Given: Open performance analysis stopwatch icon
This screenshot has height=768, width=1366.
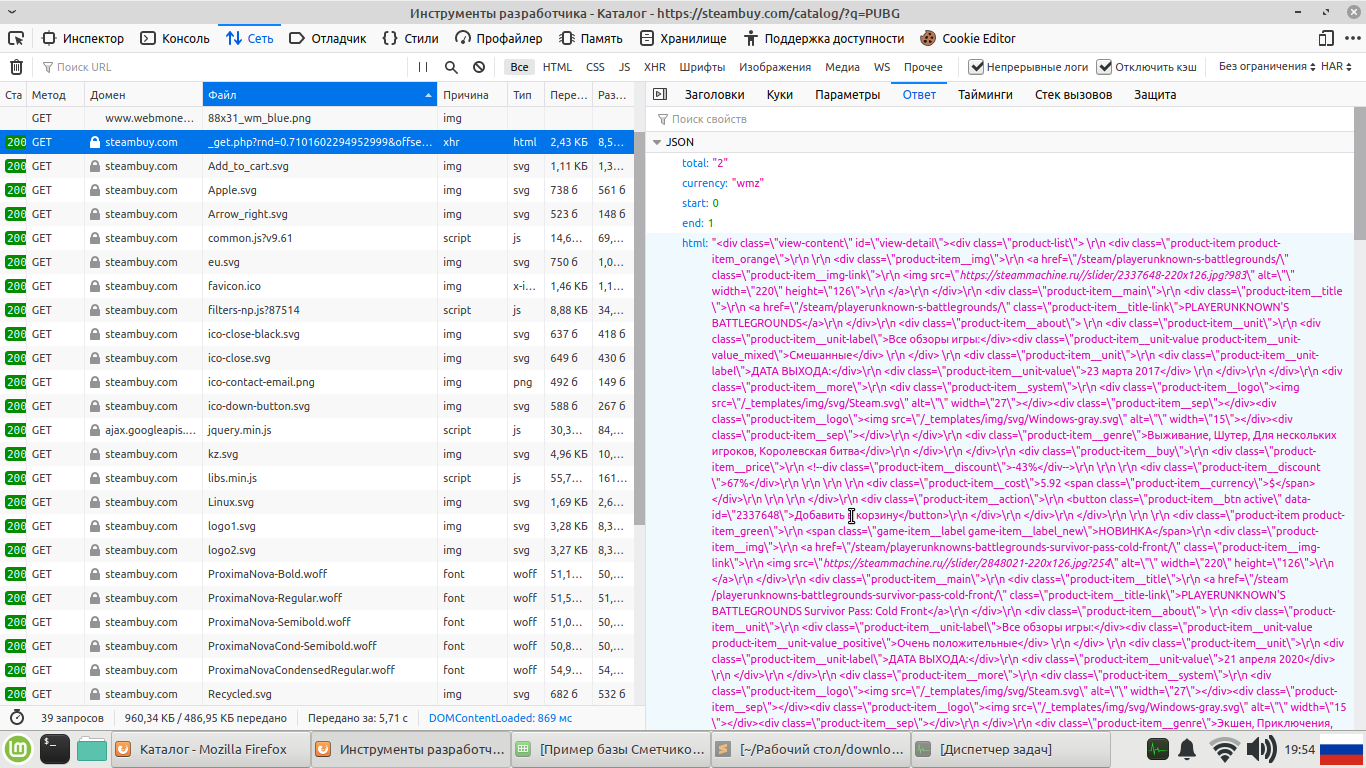Looking at the screenshot, I should (17, 718).
